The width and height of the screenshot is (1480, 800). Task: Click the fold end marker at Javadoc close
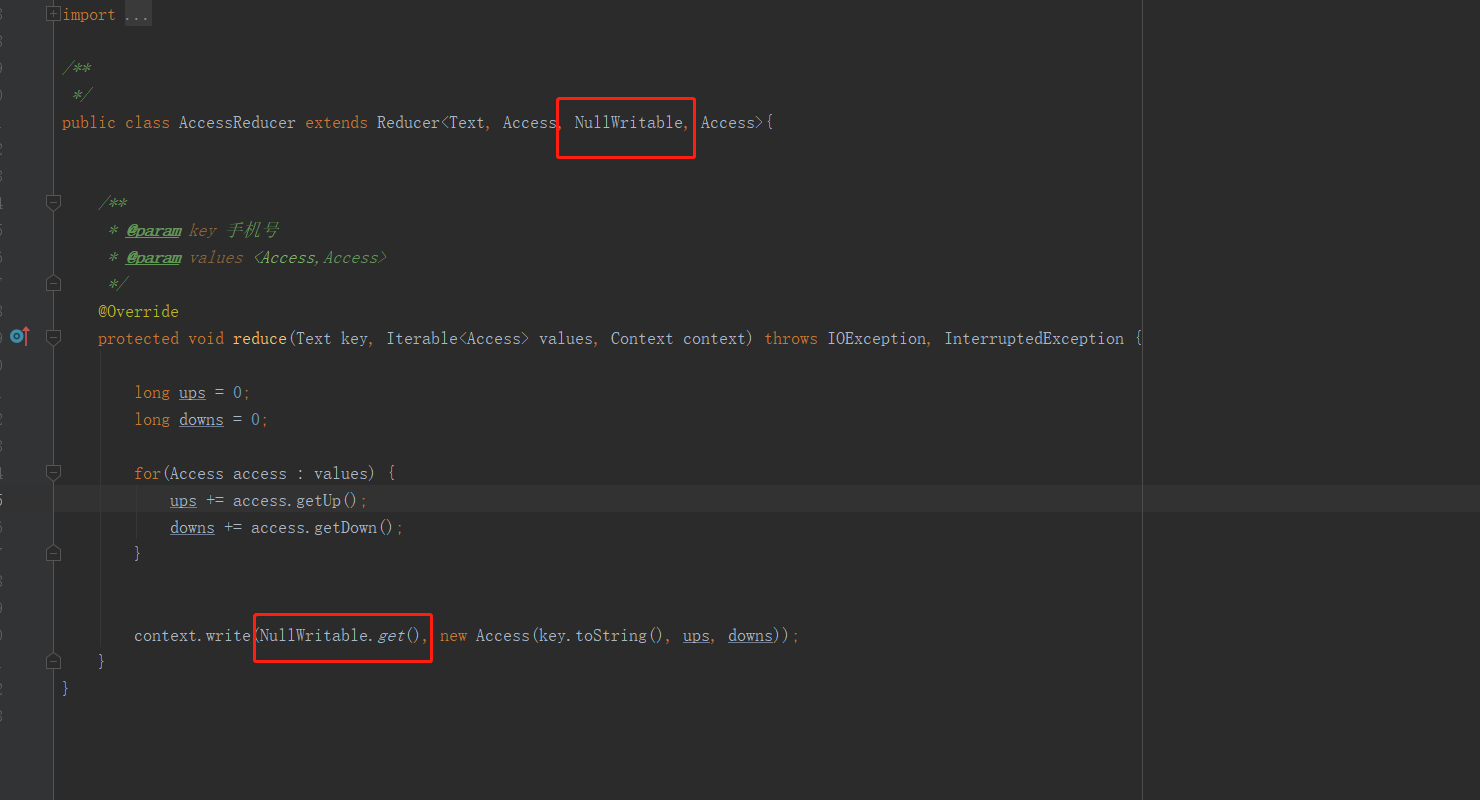coord(53,284)
